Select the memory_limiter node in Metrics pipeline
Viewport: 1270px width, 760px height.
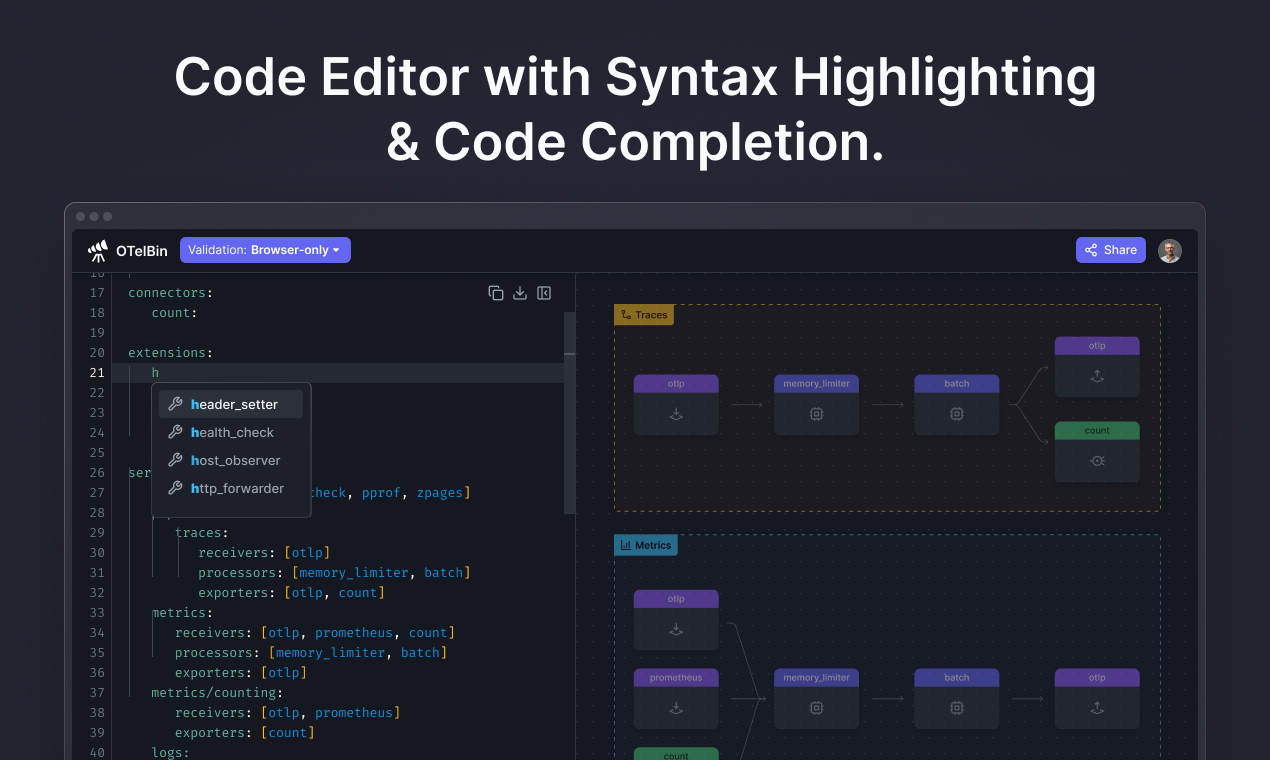point(816,698)
